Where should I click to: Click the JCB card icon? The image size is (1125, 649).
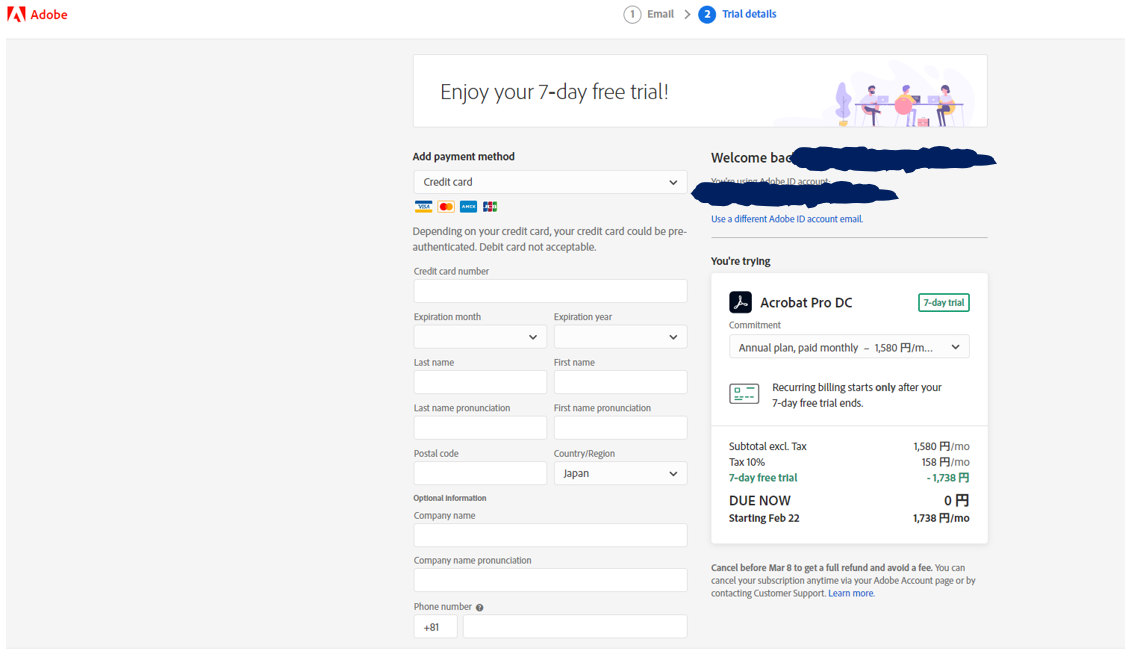click(490, 207)
